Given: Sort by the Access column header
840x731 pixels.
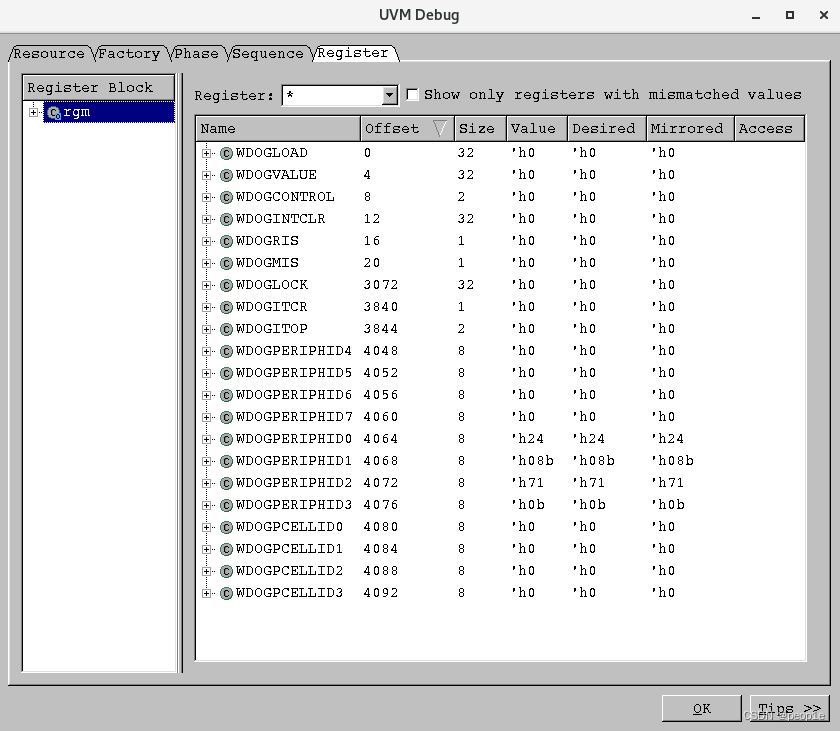Looking at the screenshot, I should (x=769, y=129).
